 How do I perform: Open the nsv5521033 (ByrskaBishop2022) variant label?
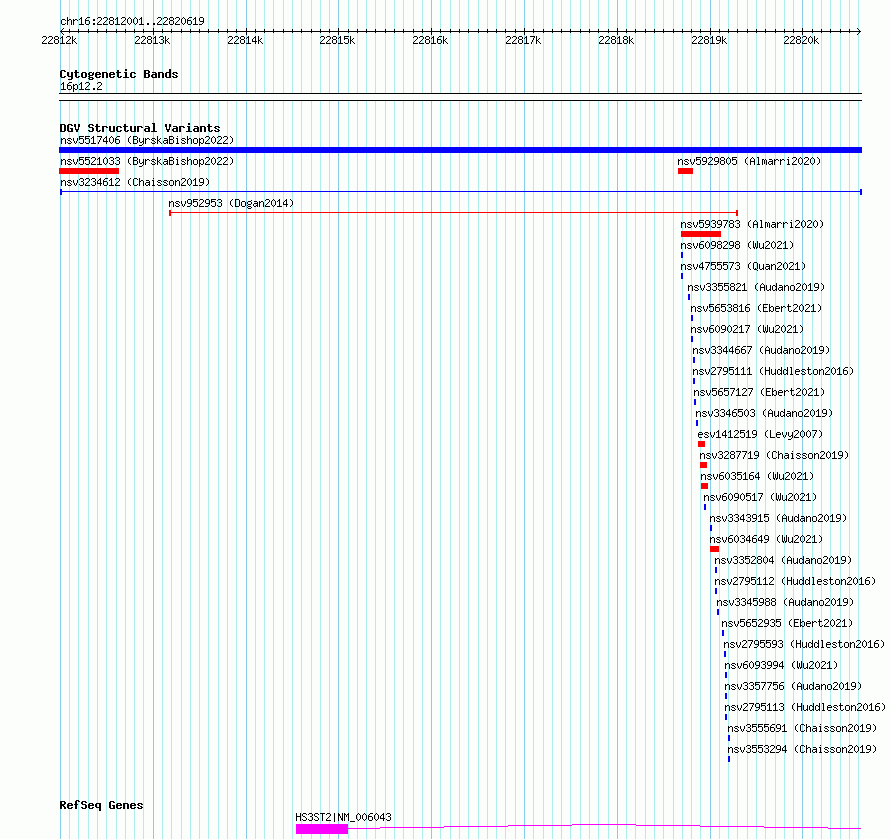click(x=147, y=161)
